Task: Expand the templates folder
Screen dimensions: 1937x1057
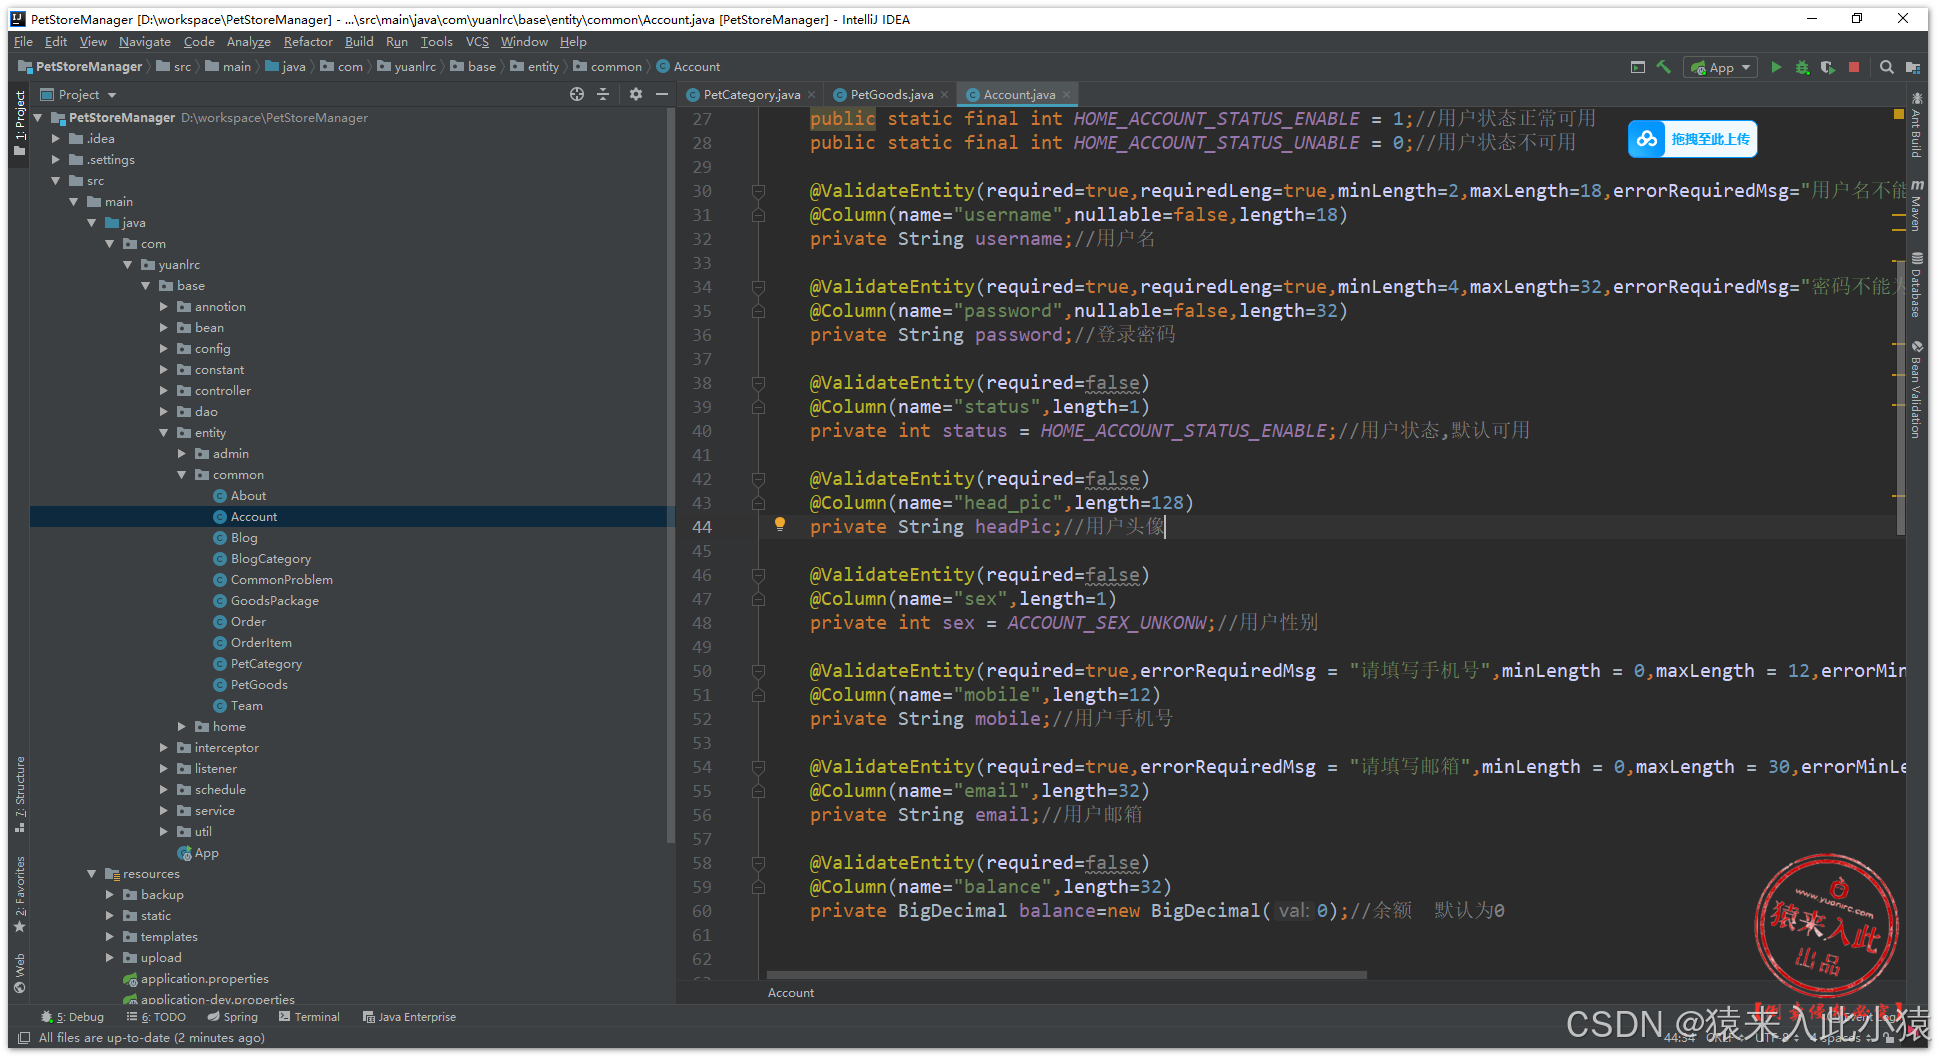Action: 110,937
